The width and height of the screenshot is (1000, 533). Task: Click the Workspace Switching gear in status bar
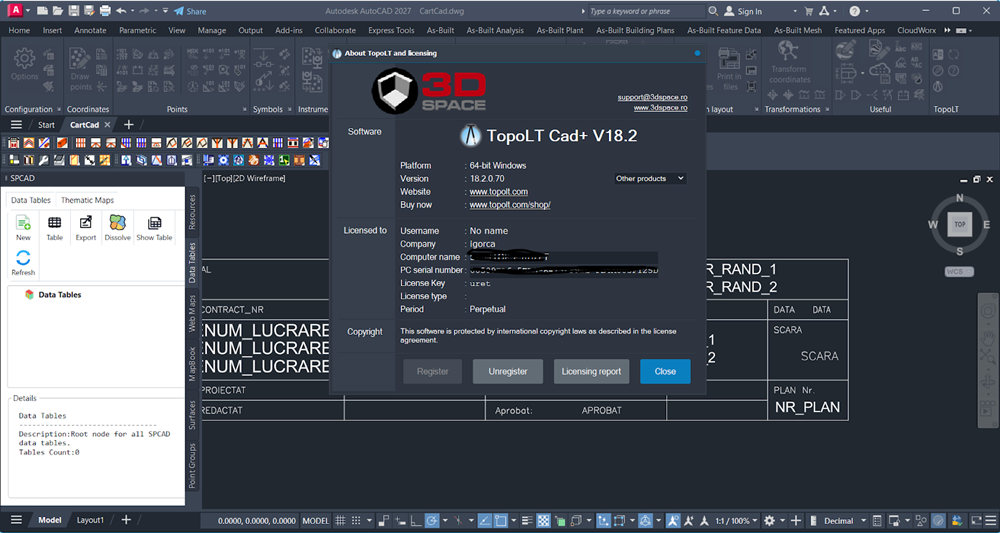[x=769, y=520]
